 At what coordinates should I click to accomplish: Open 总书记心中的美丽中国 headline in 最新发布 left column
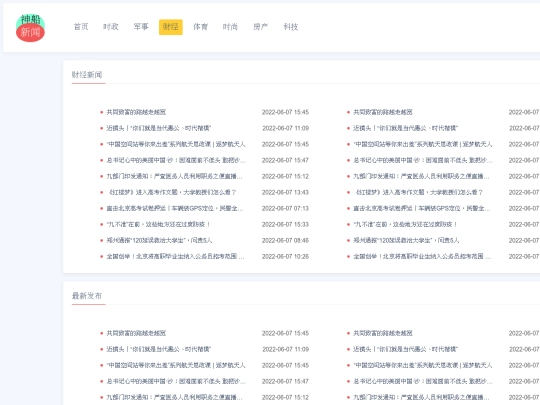(176, 381)
